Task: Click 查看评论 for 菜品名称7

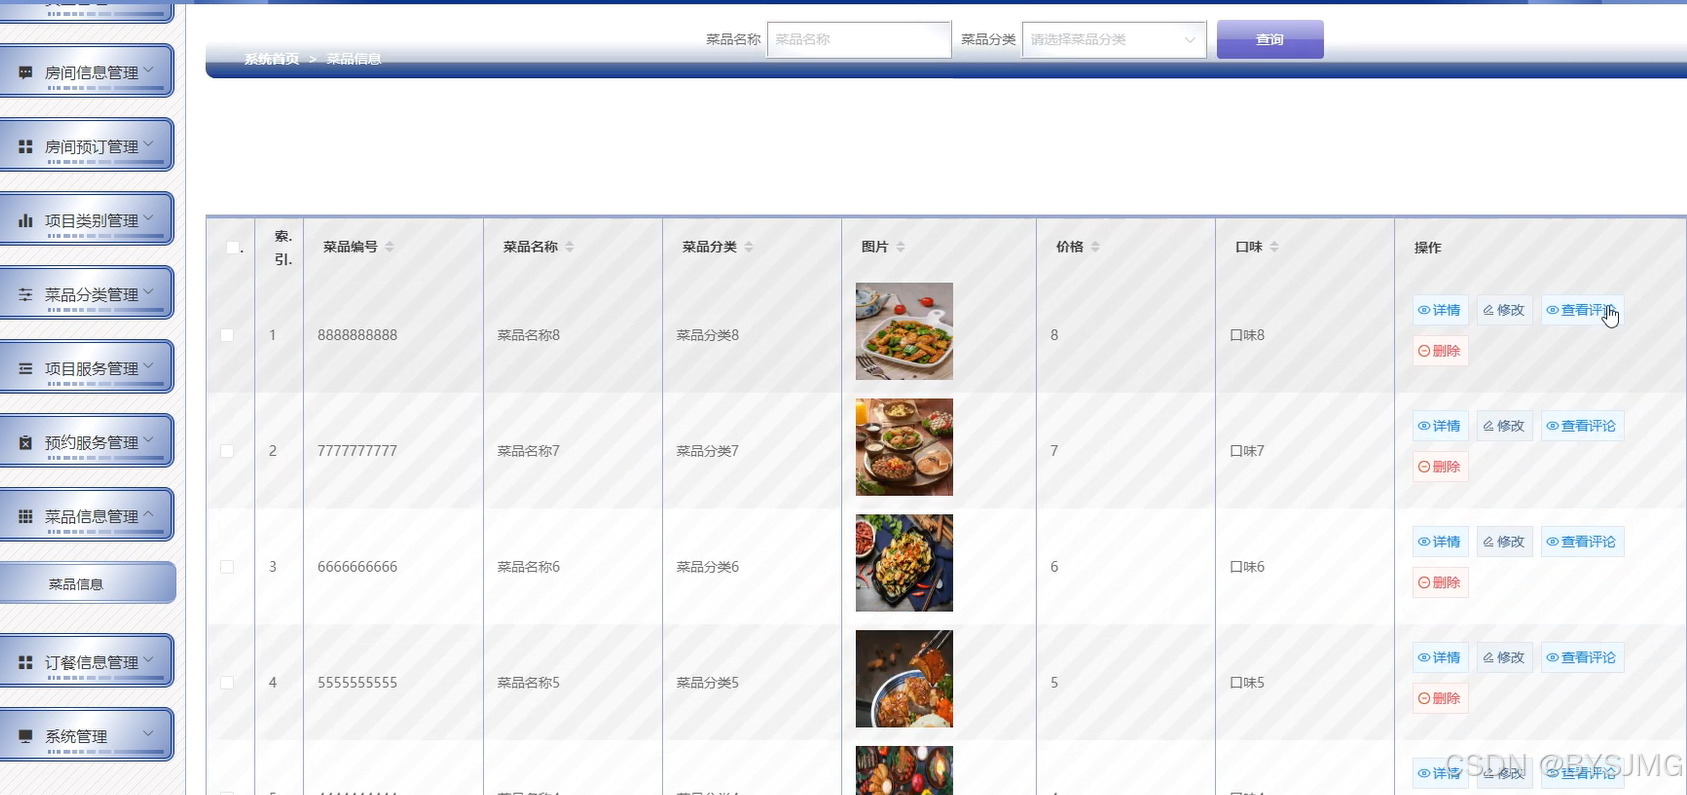Action: 1582,426
